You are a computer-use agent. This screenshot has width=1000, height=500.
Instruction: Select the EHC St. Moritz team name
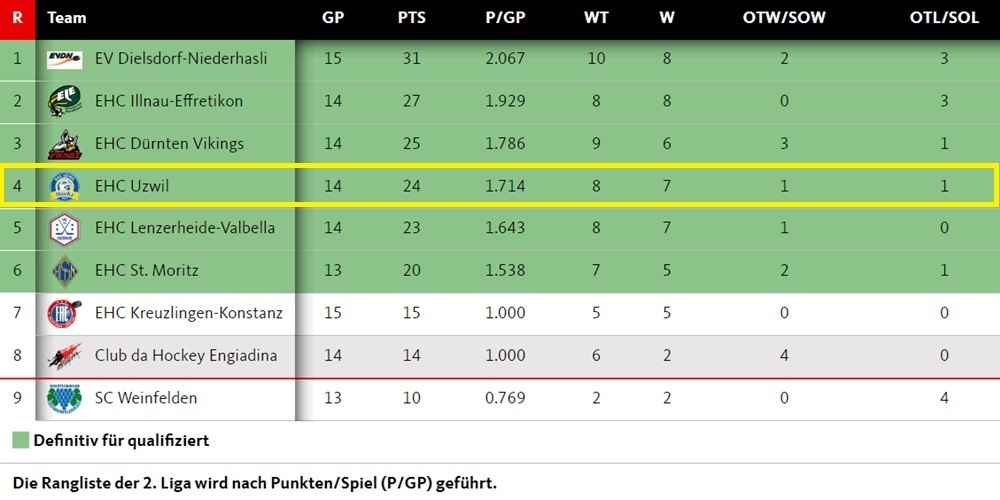[x=146, y=271]
